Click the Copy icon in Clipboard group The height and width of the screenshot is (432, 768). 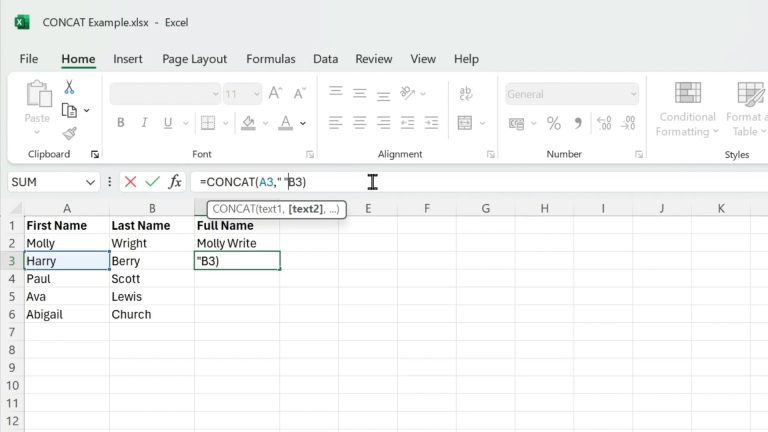click(69, 111)
